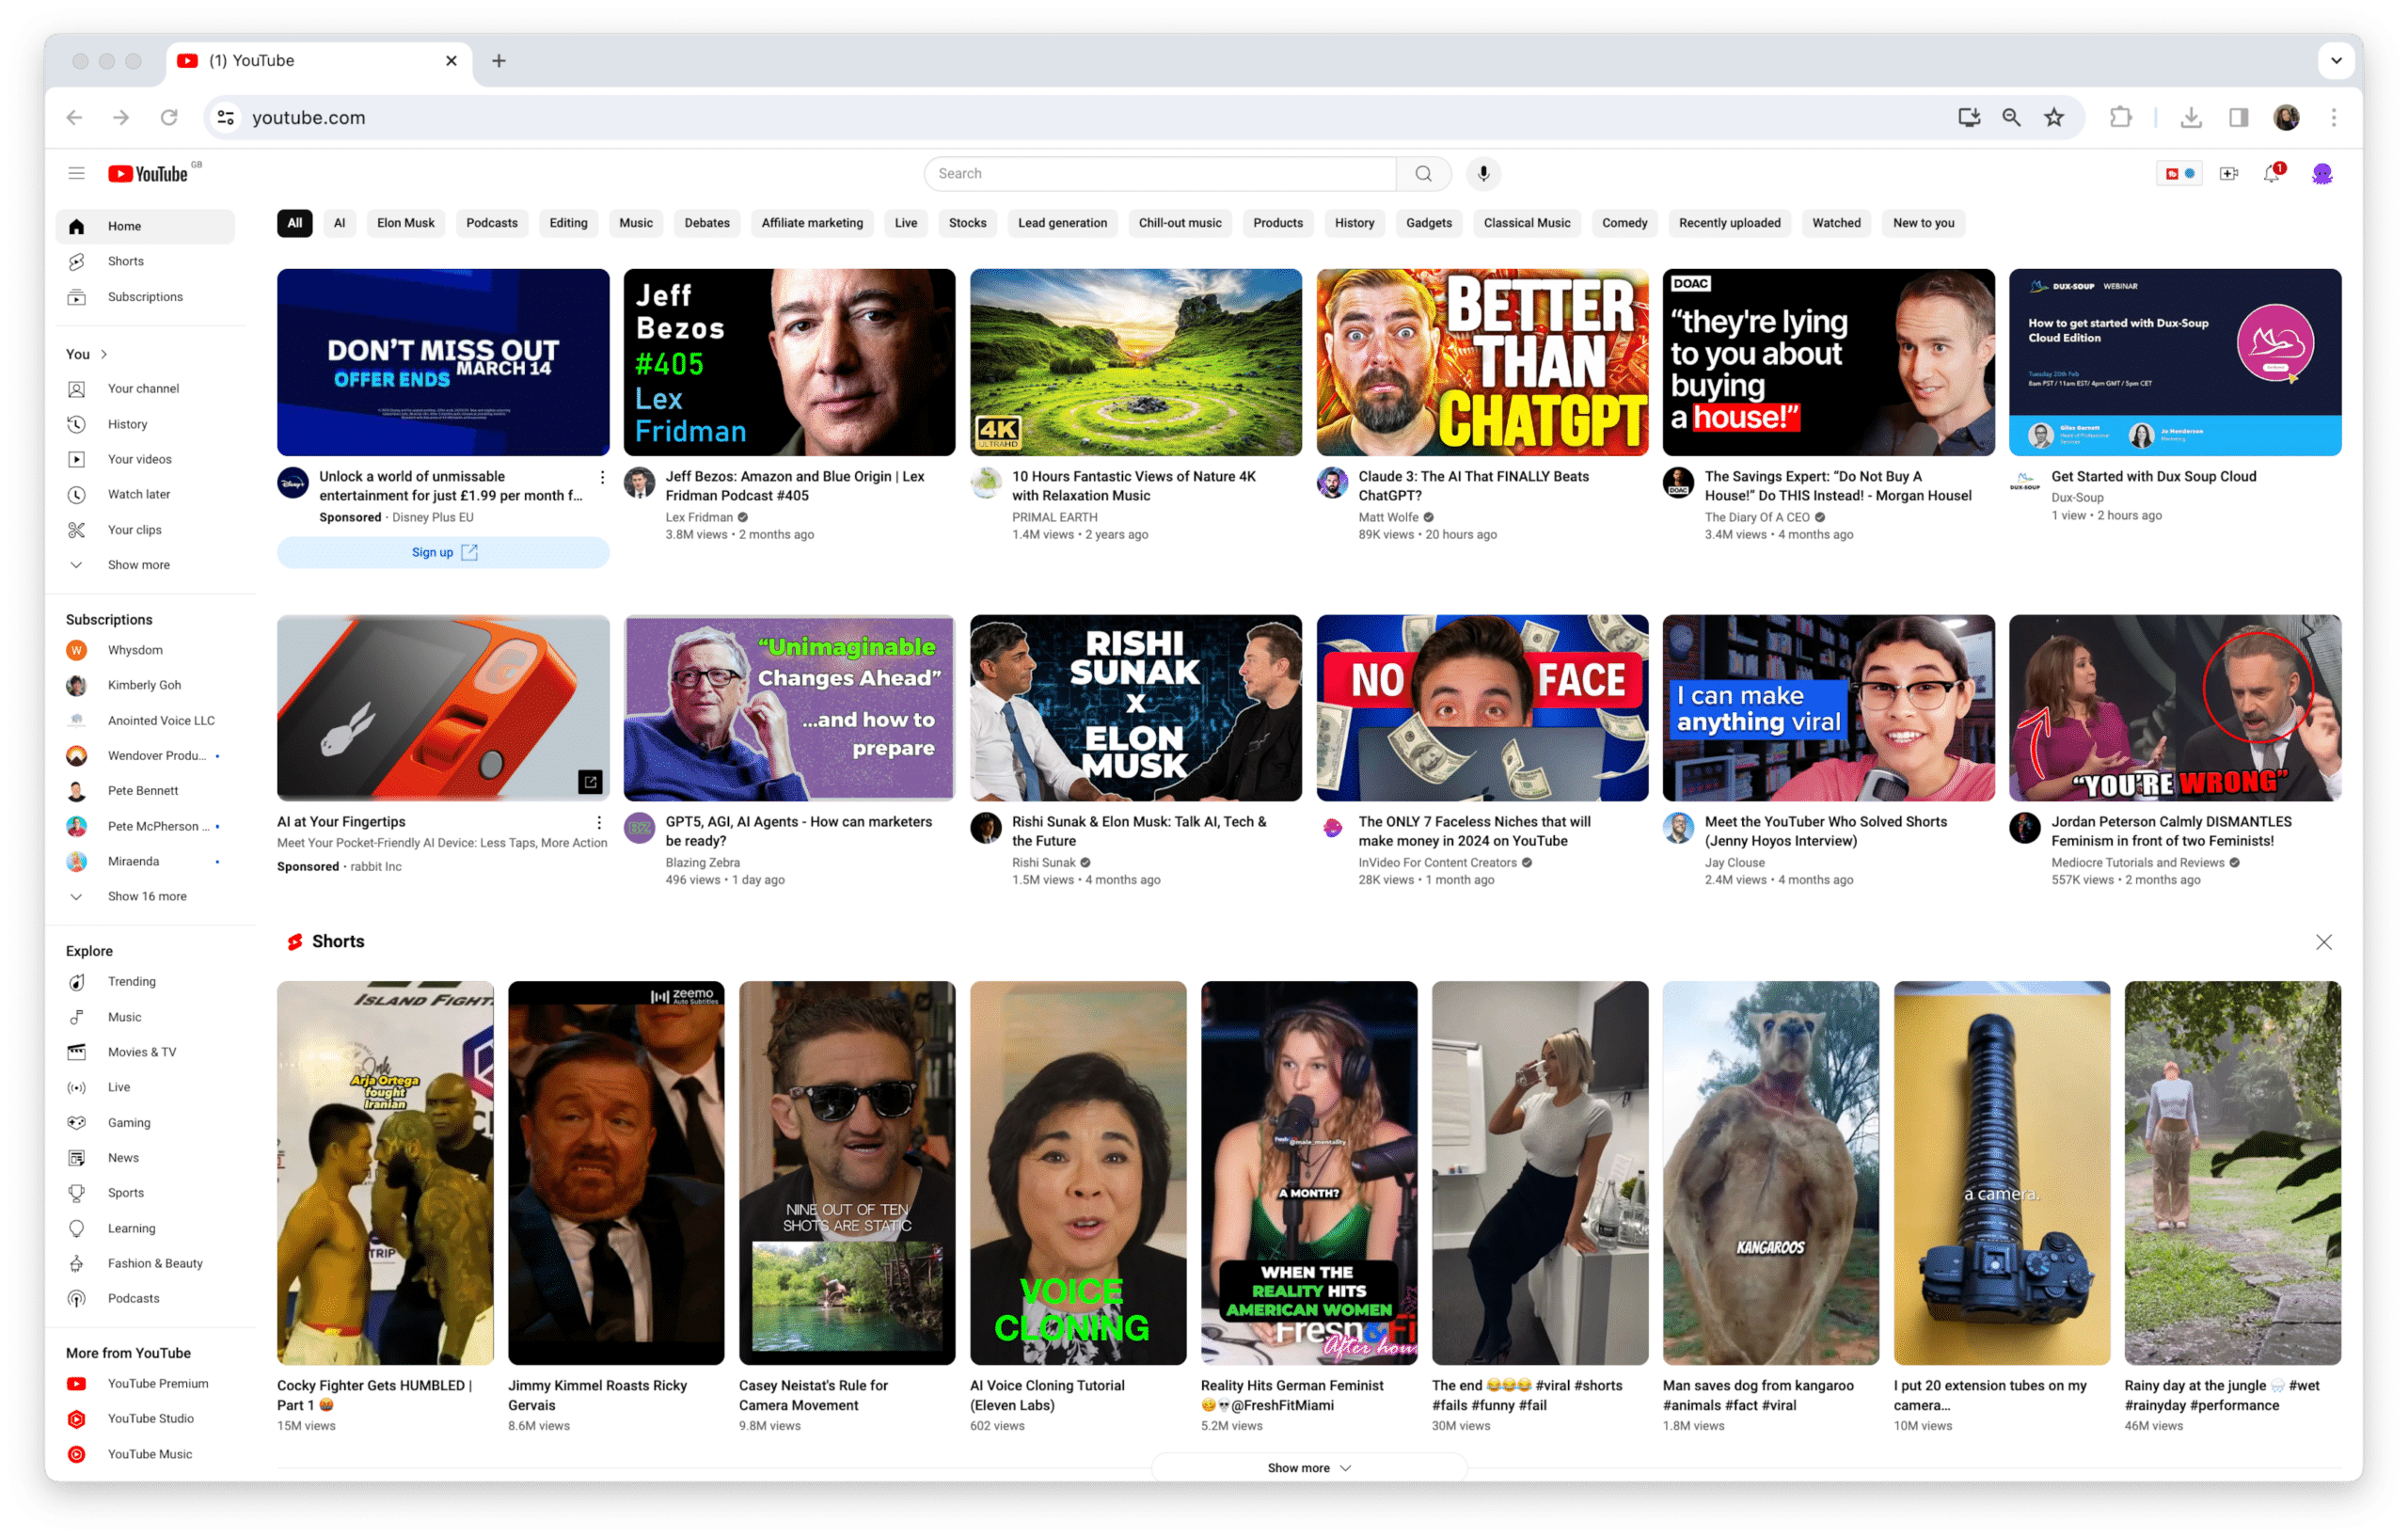Open YouTube Premium link
The image size is (2408, 1537).
click(x=145, y=1384)
